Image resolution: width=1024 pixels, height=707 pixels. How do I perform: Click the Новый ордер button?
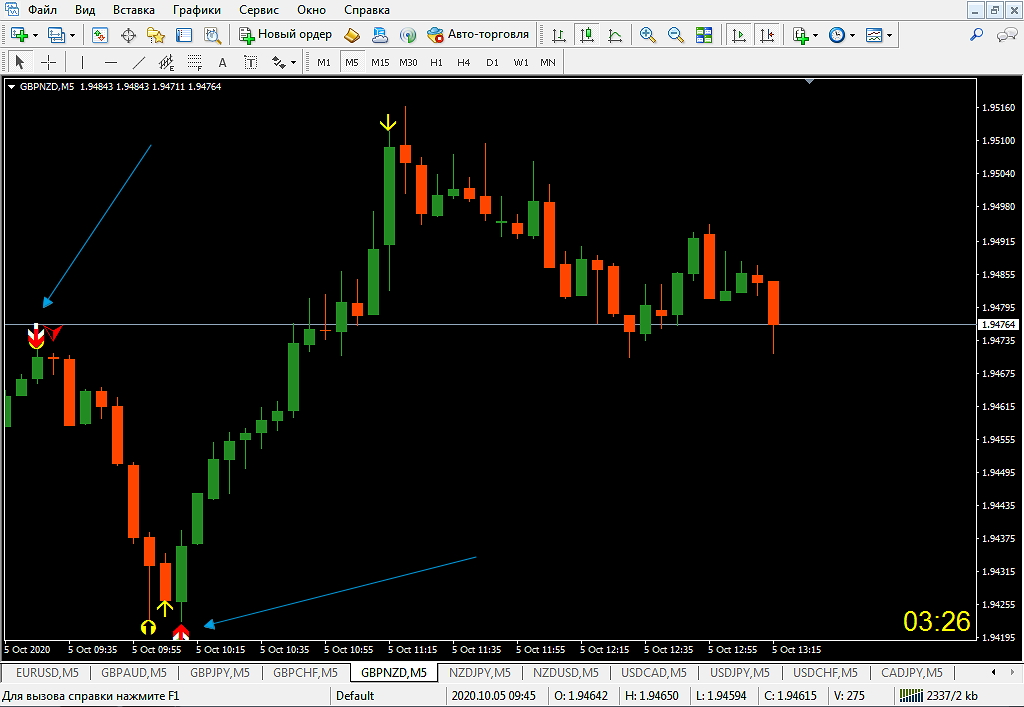[285, 35]
